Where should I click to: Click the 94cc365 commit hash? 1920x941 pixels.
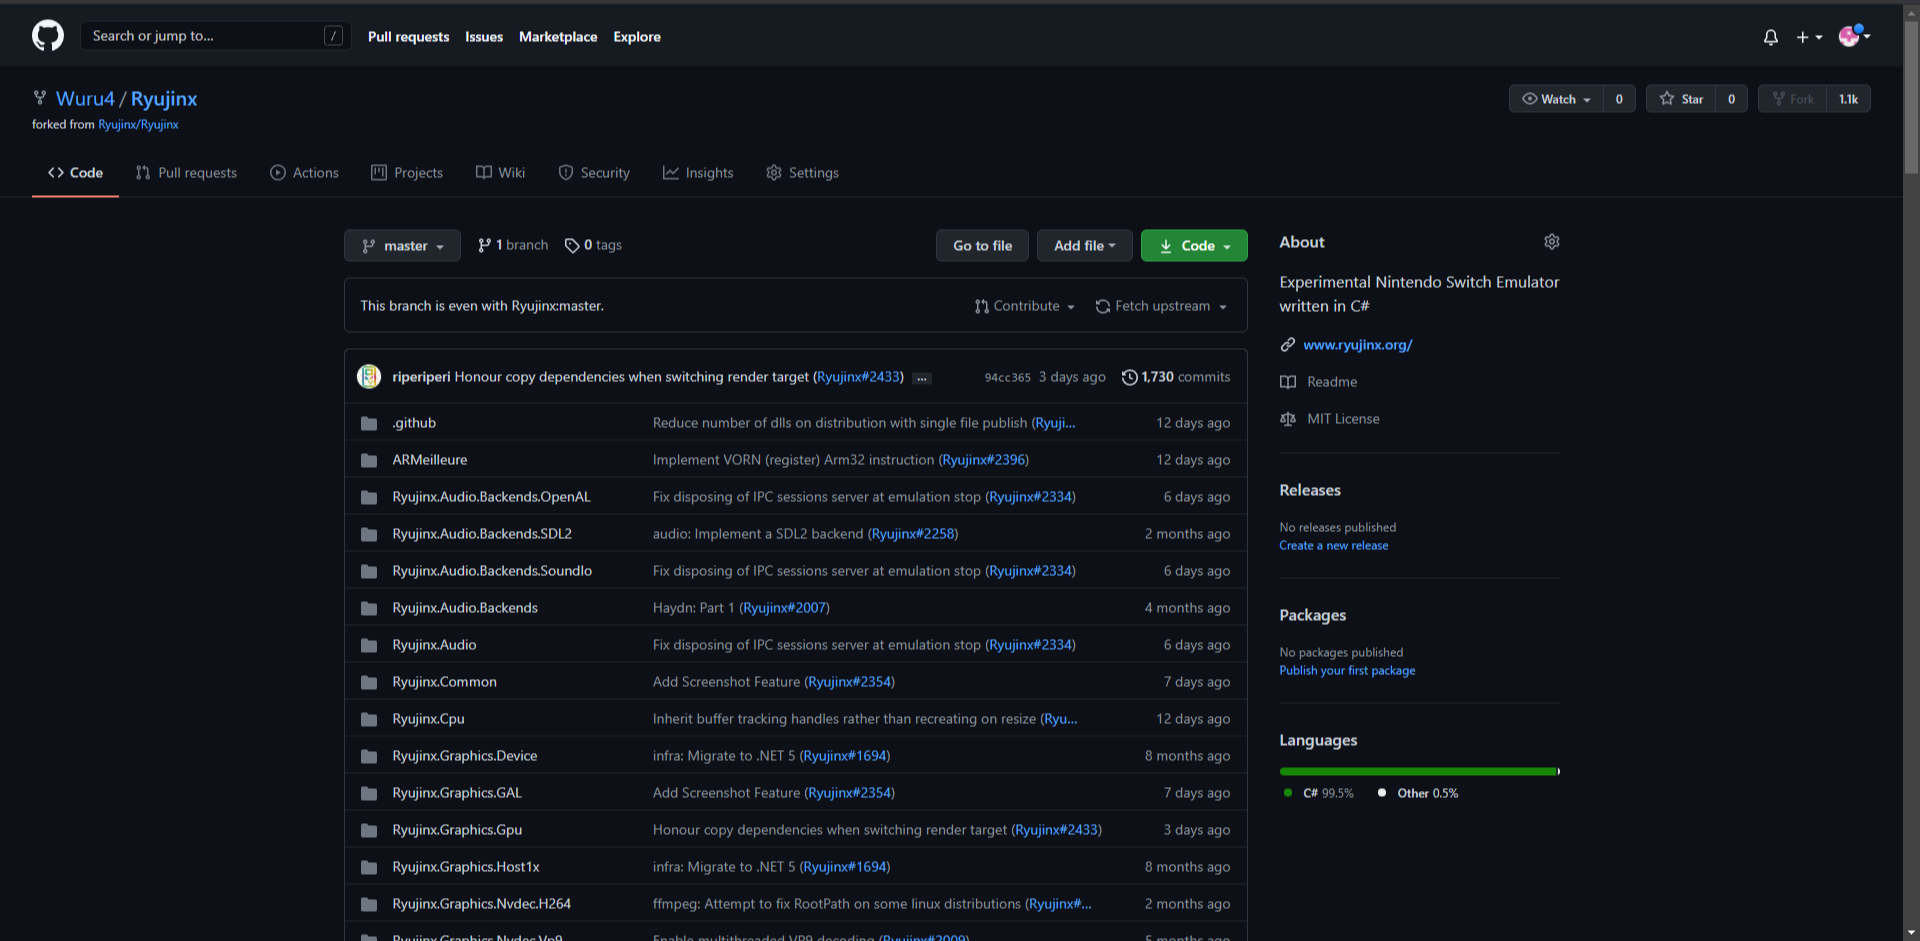coord(1007,378)
